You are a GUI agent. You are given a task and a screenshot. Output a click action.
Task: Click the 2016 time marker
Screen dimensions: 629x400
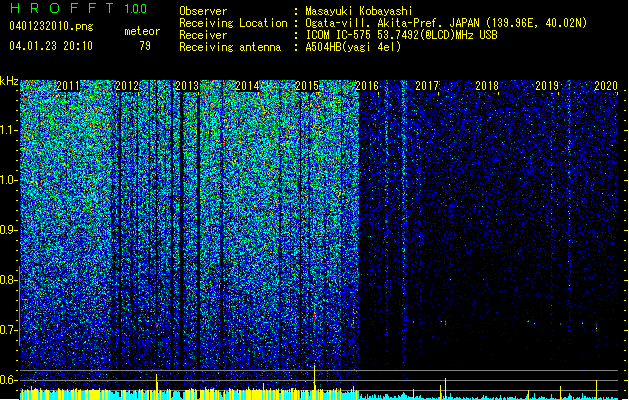pyautogui.click(x=367, y=86)
